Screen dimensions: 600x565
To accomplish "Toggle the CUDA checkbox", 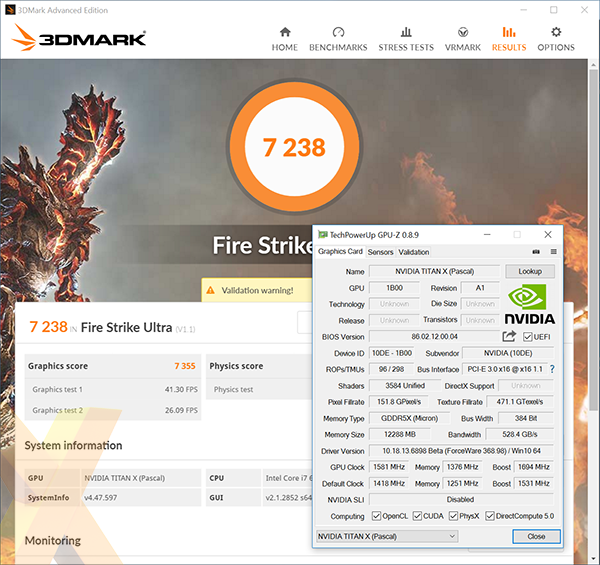I will click(417, 516).
